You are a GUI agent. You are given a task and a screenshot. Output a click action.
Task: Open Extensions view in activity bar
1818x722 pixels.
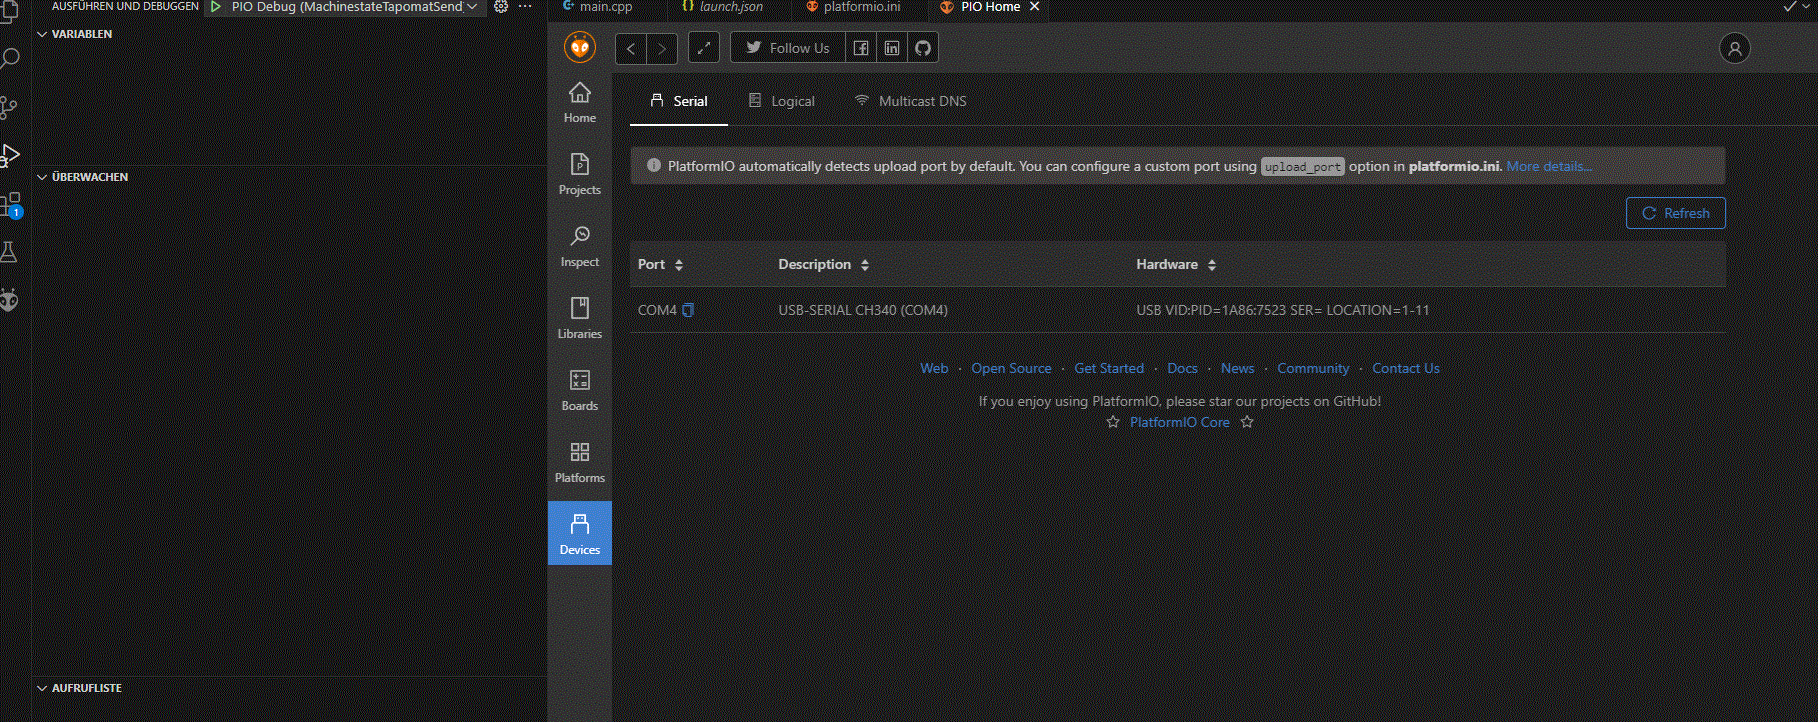coord(10,205)
